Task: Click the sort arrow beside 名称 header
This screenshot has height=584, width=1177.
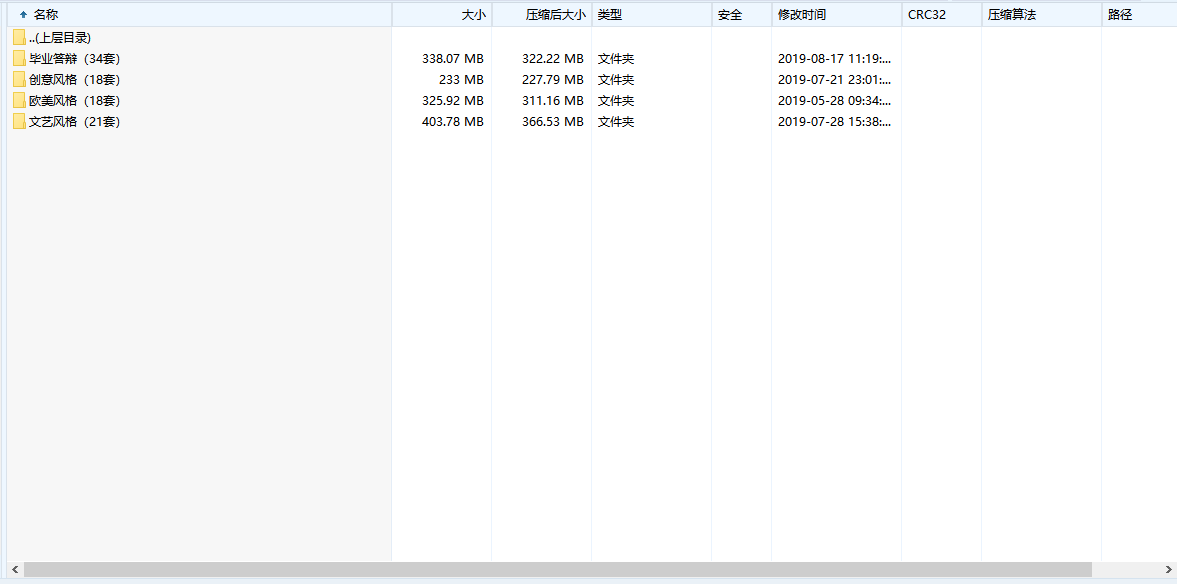Action: (x=23, y=15)
